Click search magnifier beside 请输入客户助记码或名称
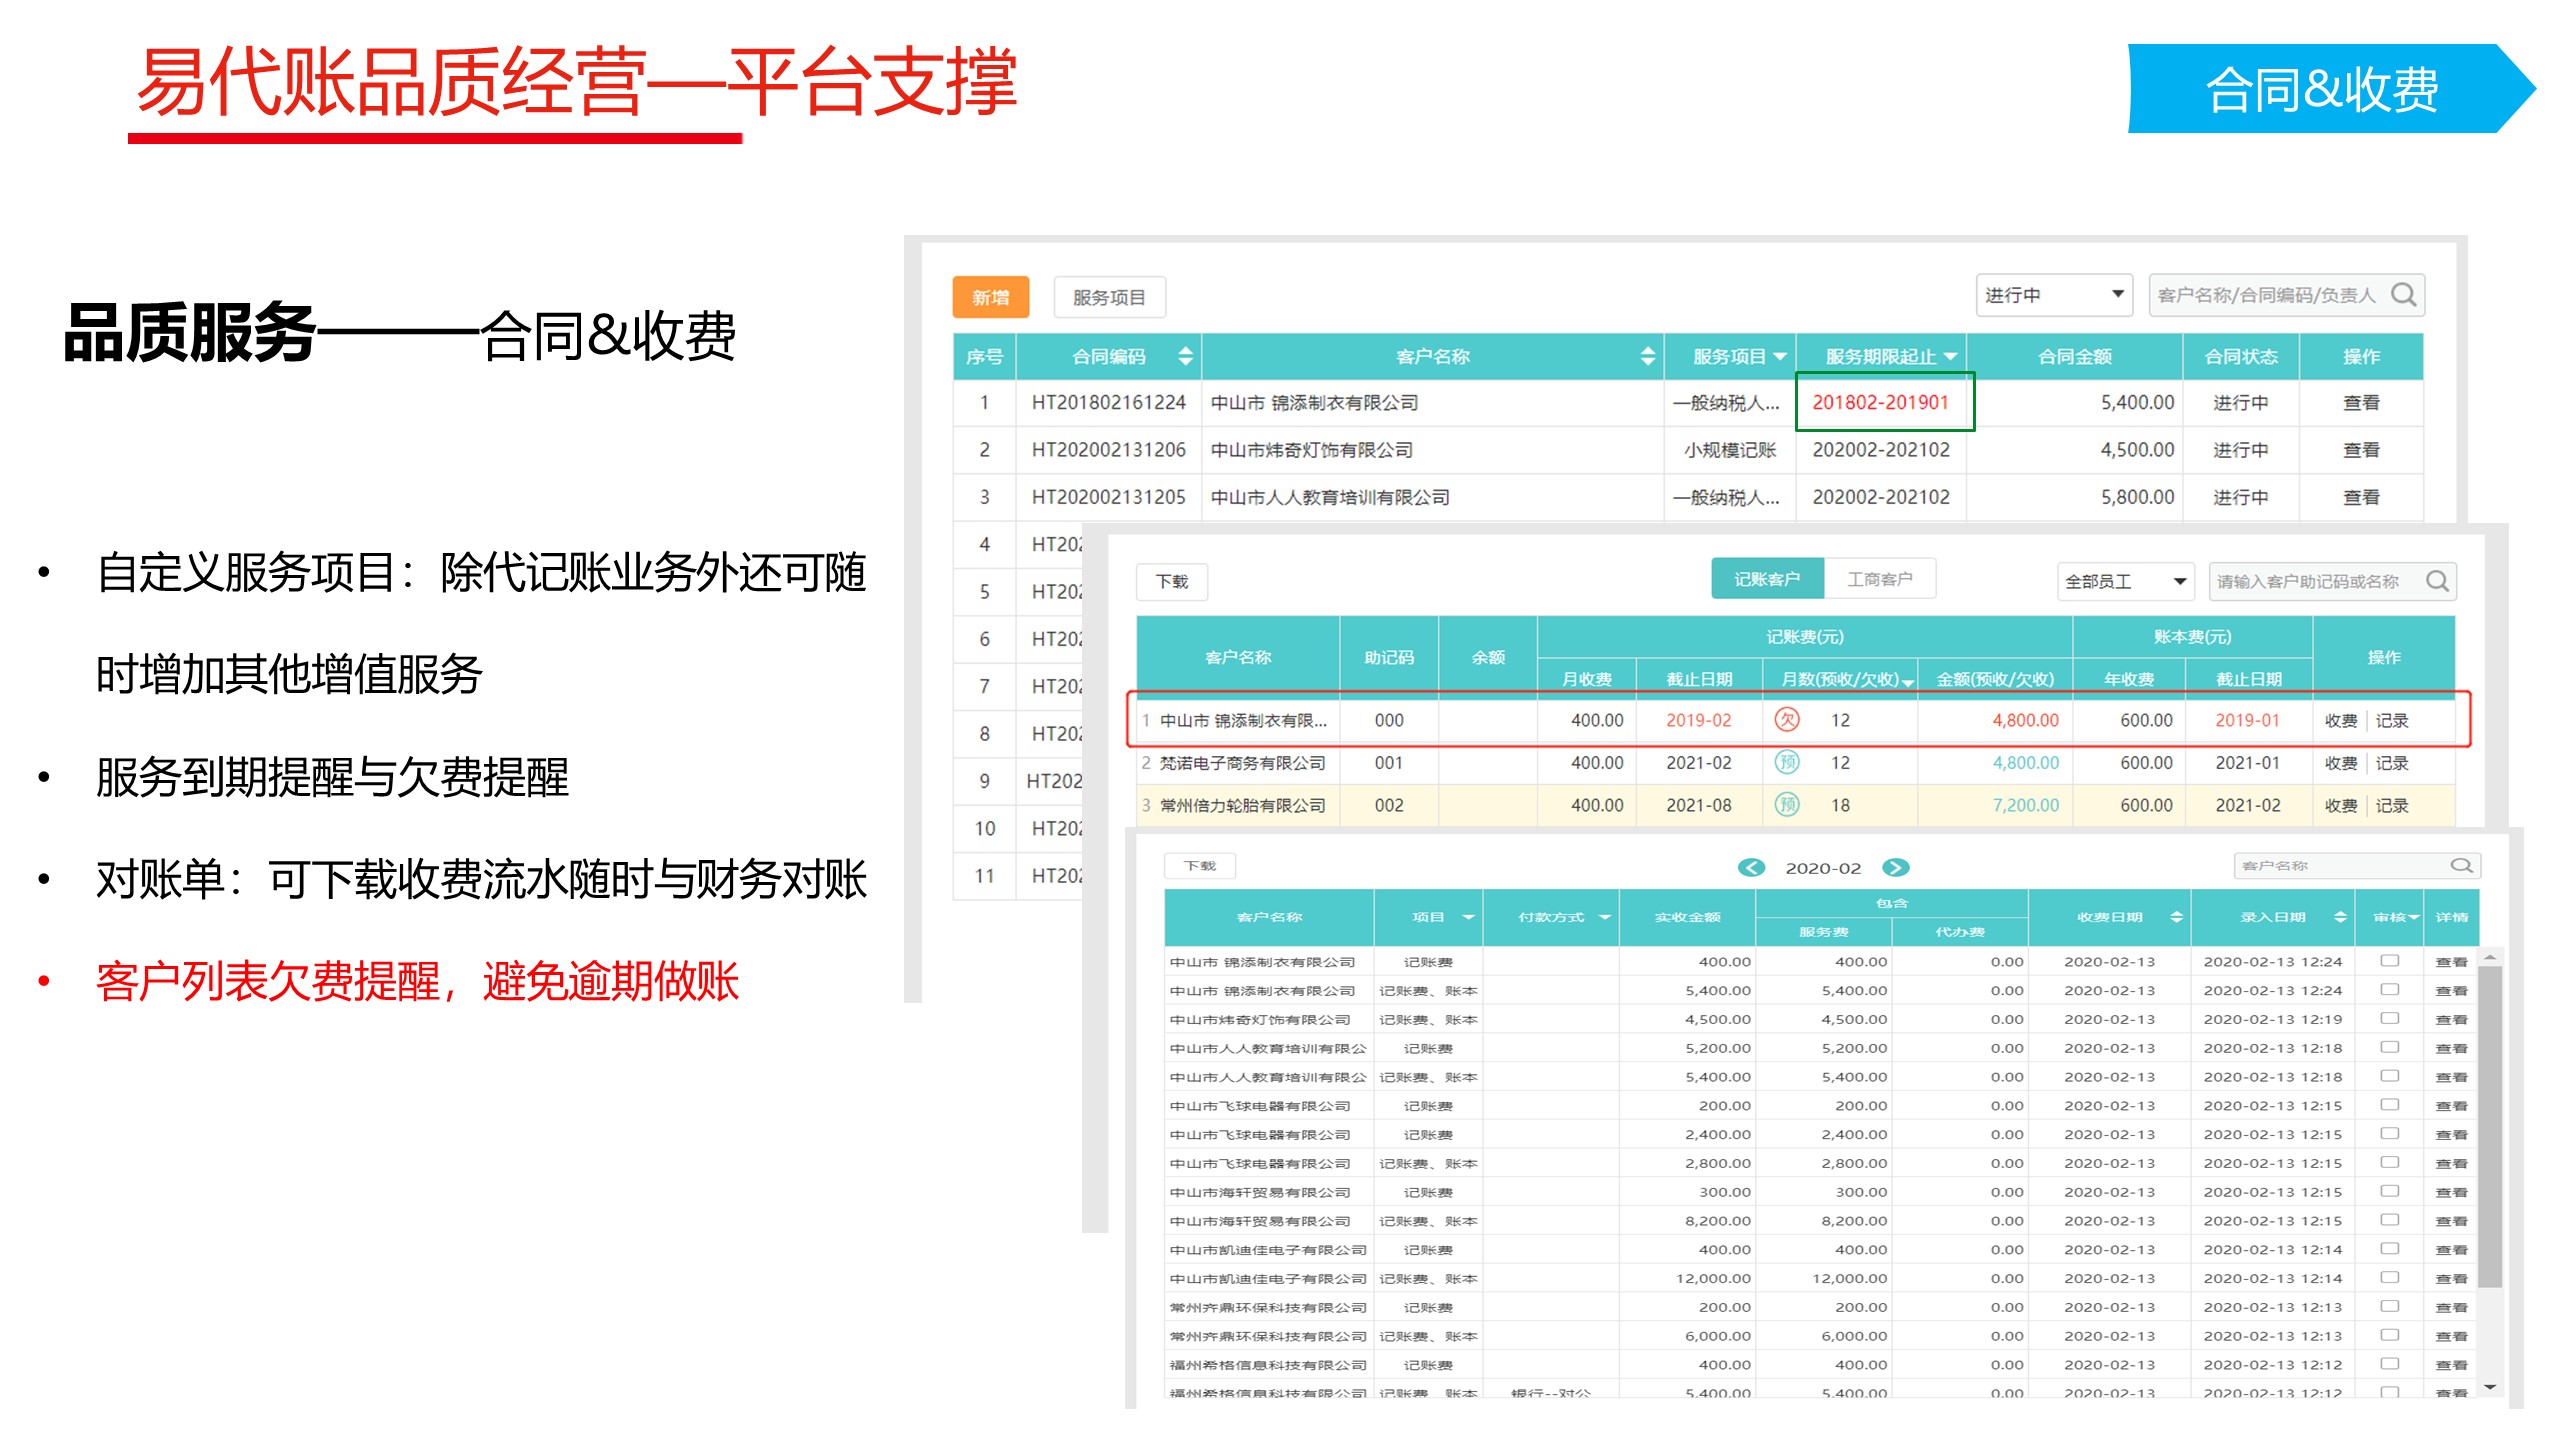 coord(2437,581)
